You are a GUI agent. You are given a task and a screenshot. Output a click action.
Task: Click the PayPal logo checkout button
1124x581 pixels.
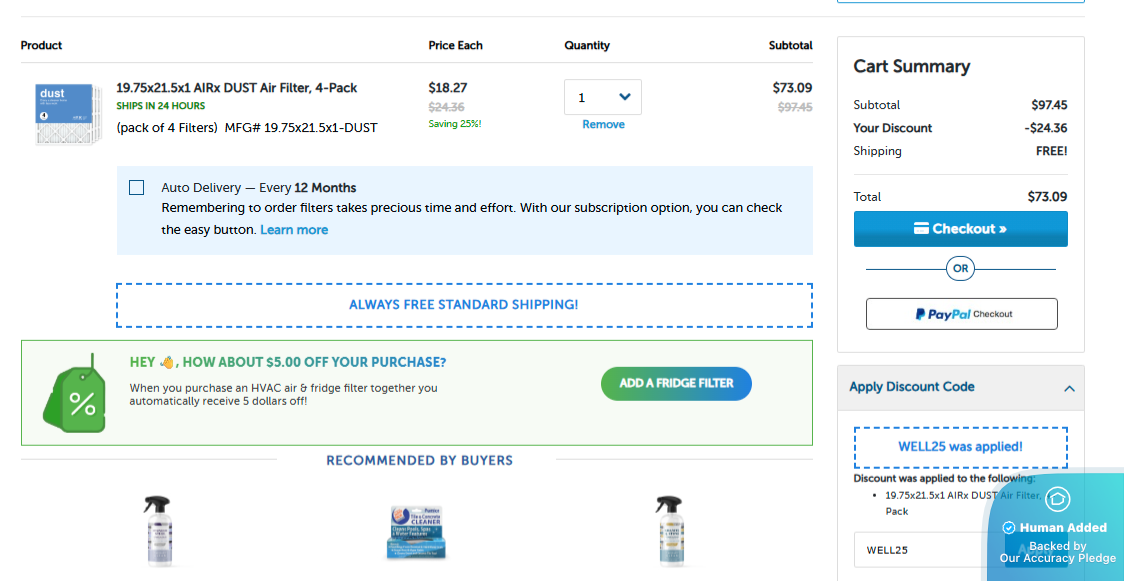pyautogui.click(x=961, y=314)
